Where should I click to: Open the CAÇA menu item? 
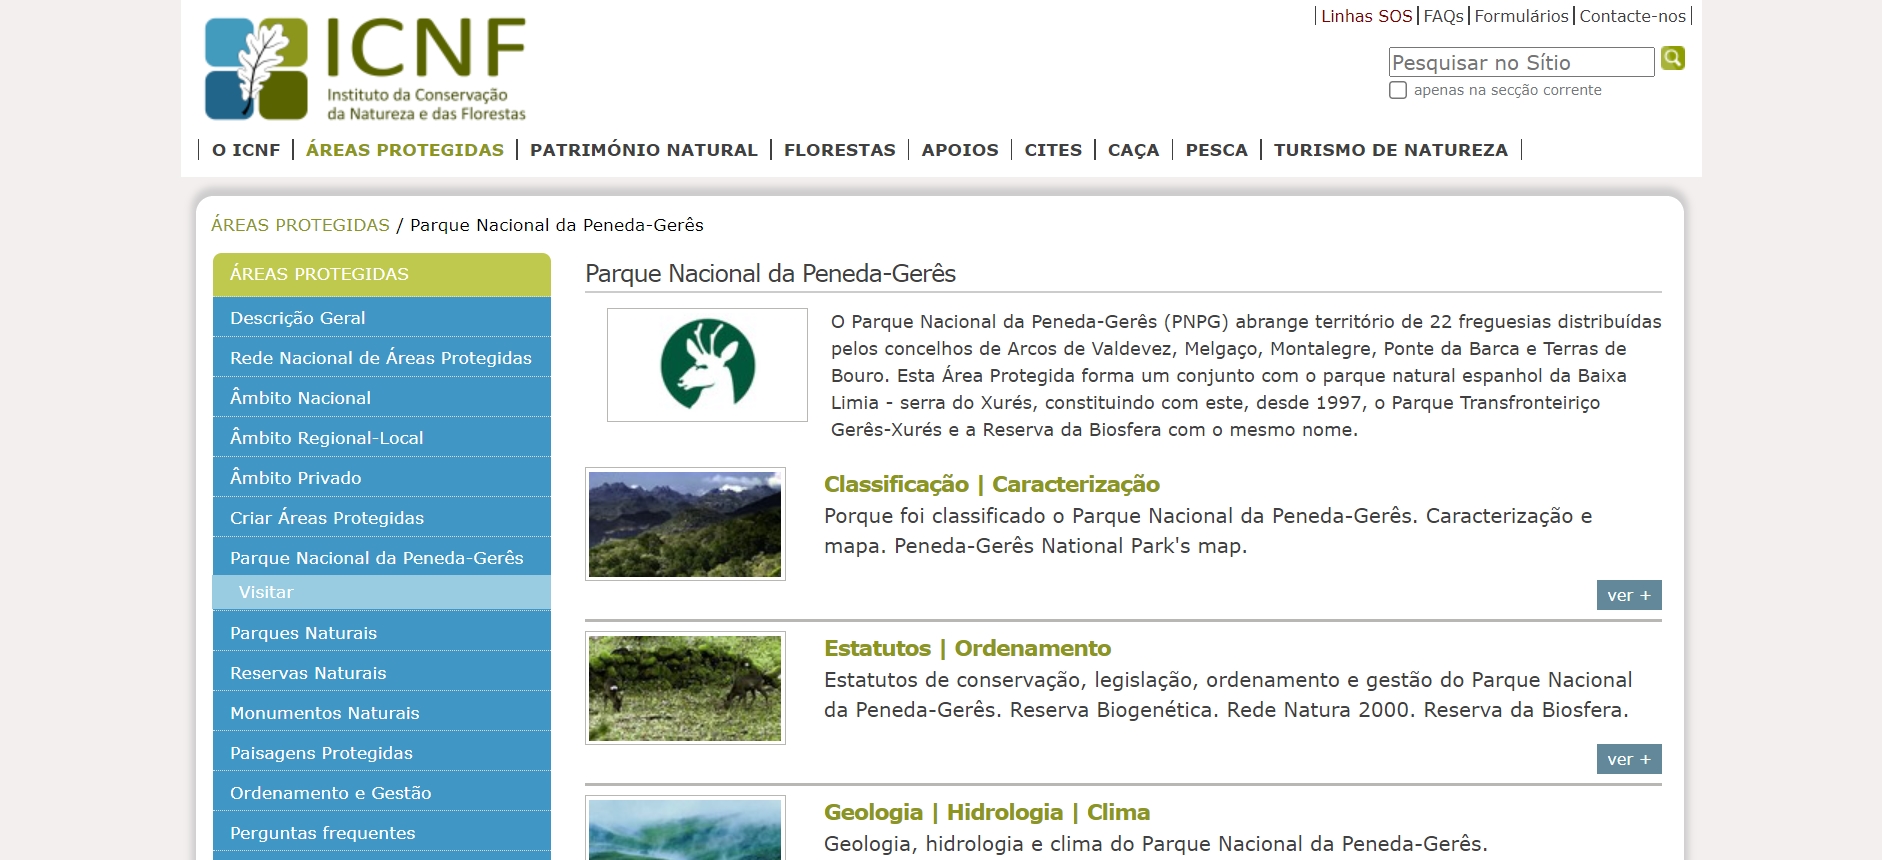1133,150
